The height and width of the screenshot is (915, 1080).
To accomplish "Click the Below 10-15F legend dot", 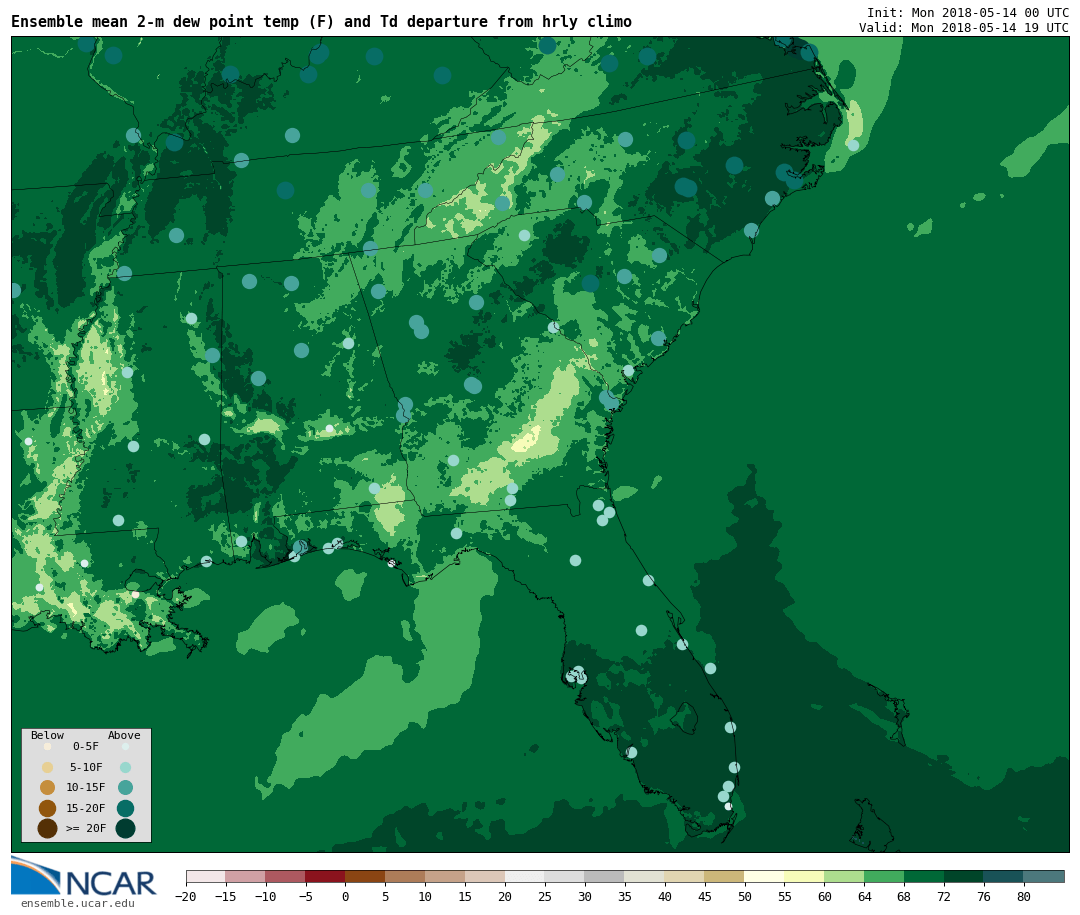I will tap(48, 787).
